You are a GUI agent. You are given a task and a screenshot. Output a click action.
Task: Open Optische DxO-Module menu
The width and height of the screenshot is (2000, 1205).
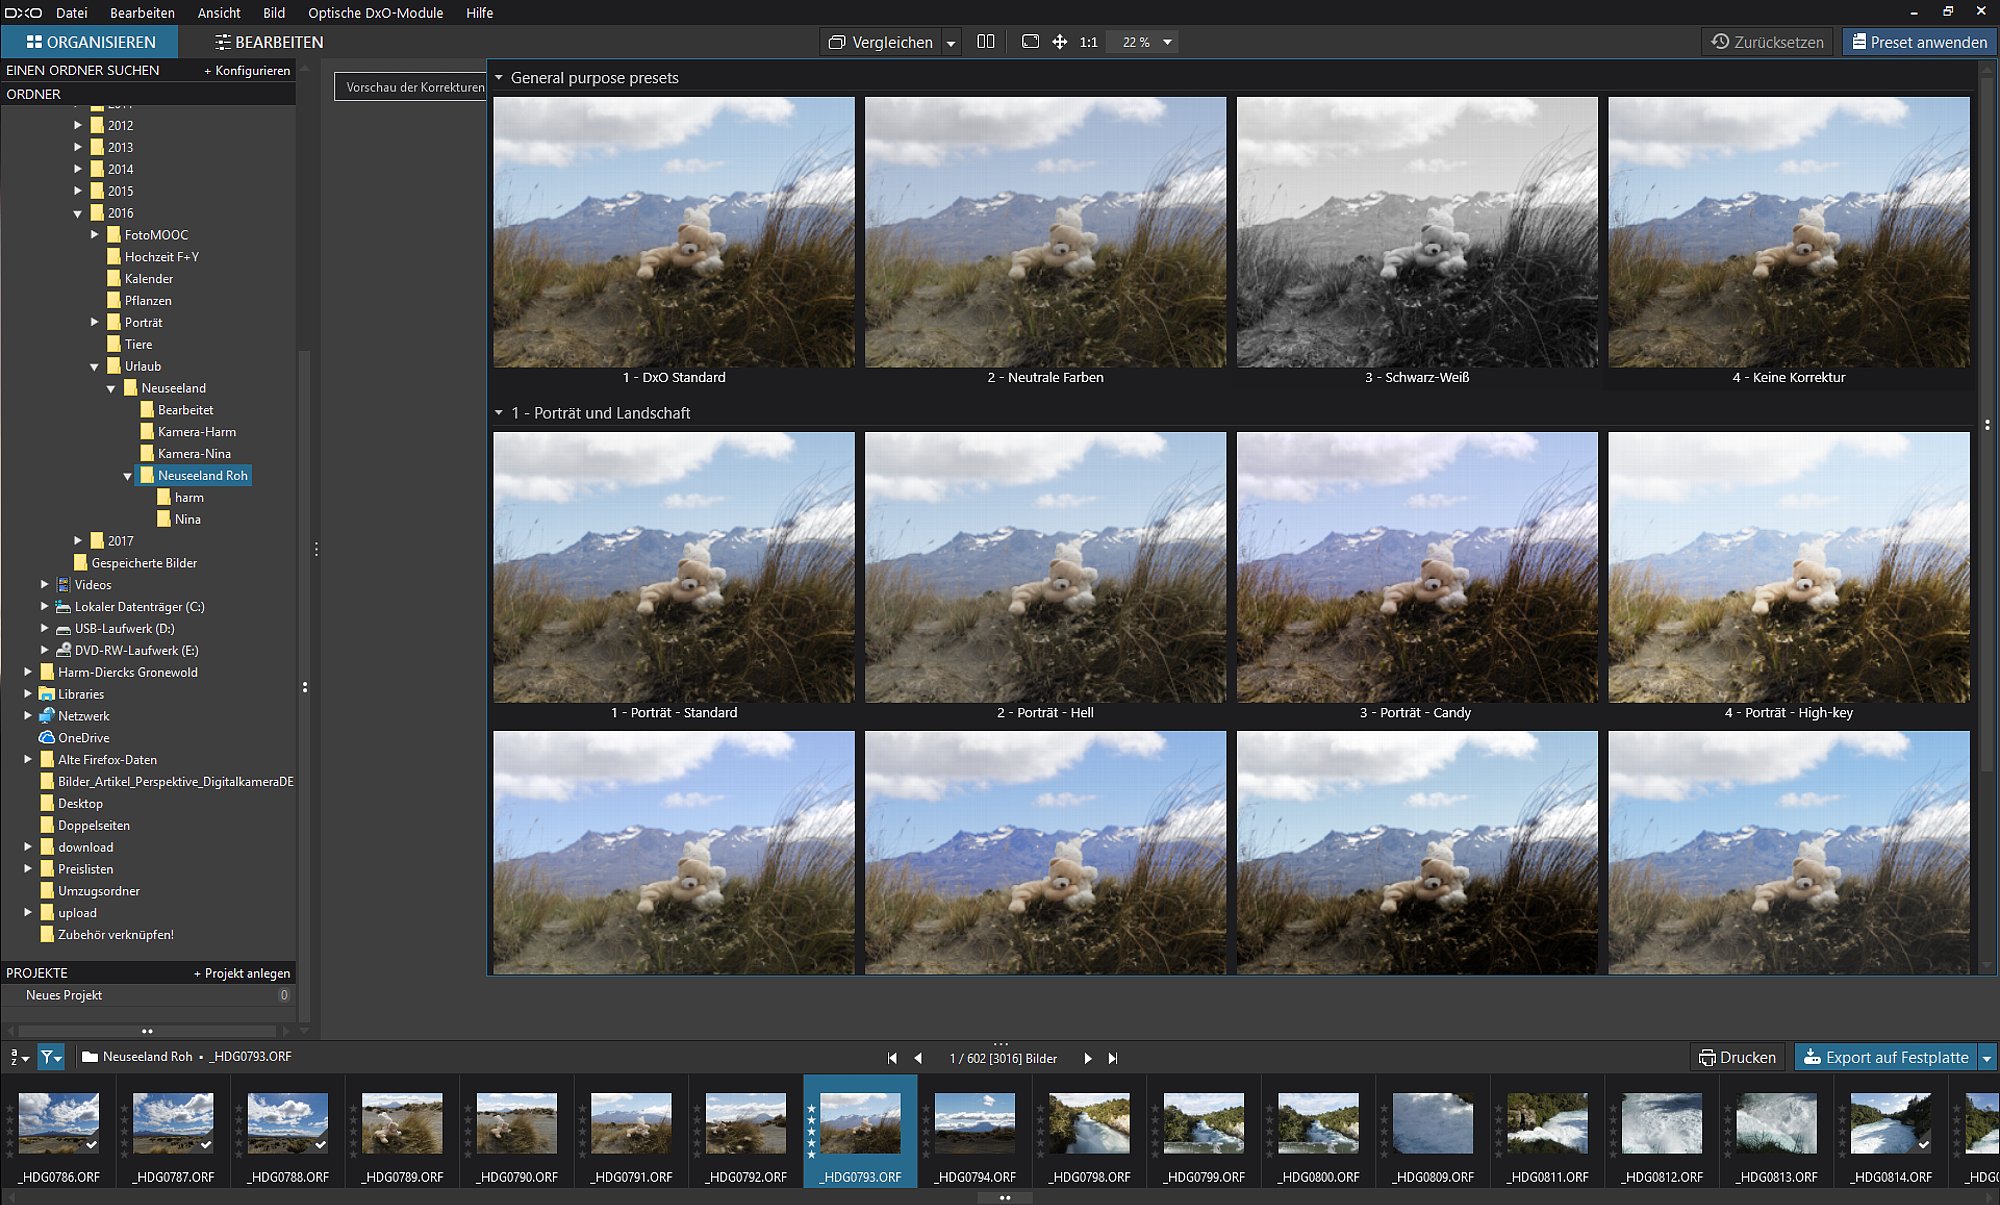[x=375, y=13]
